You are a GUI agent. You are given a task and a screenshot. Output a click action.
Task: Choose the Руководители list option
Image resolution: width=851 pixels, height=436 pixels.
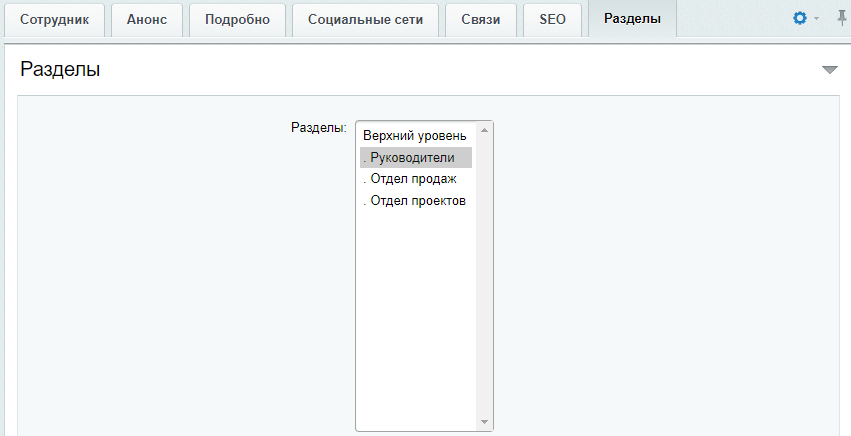pyautogui.click(x=416, y=157)
